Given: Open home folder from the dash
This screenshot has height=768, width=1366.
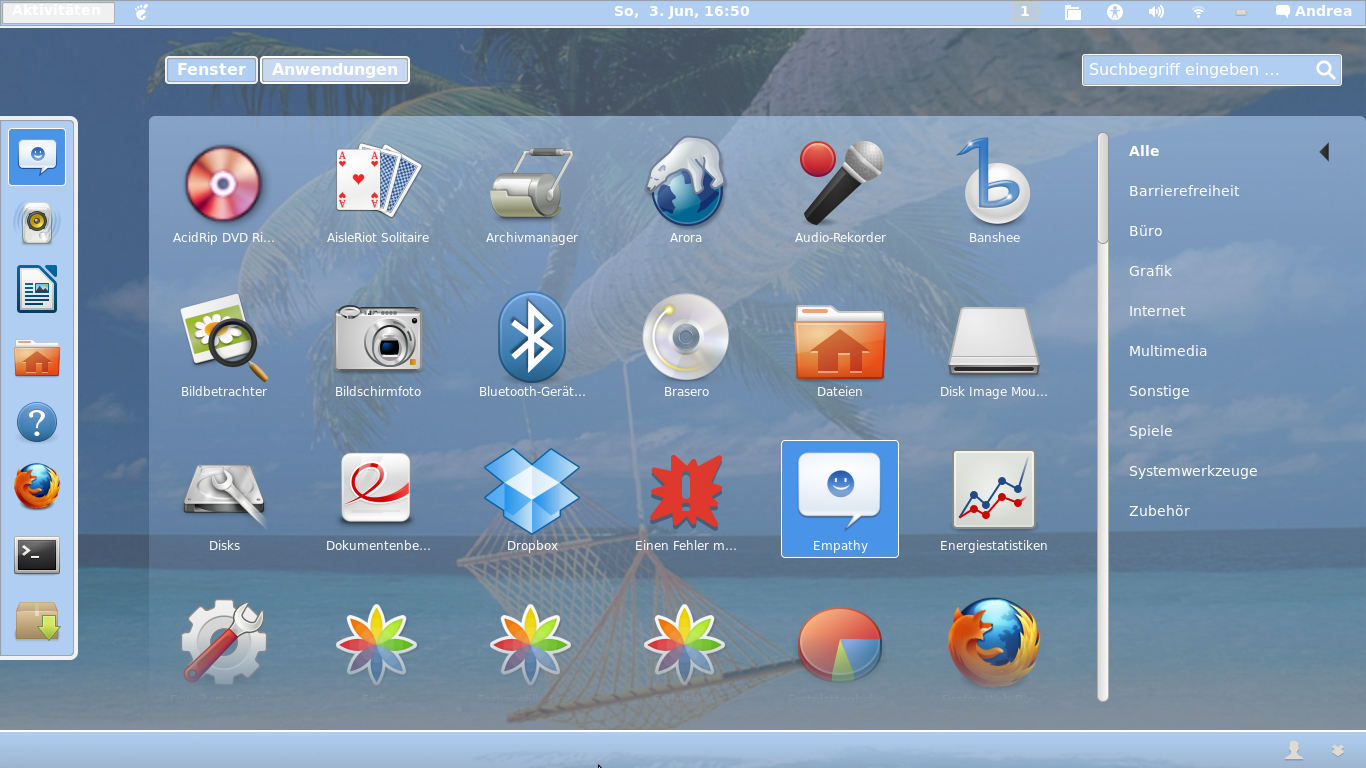Looking at the screenshot, I should 37,357.
